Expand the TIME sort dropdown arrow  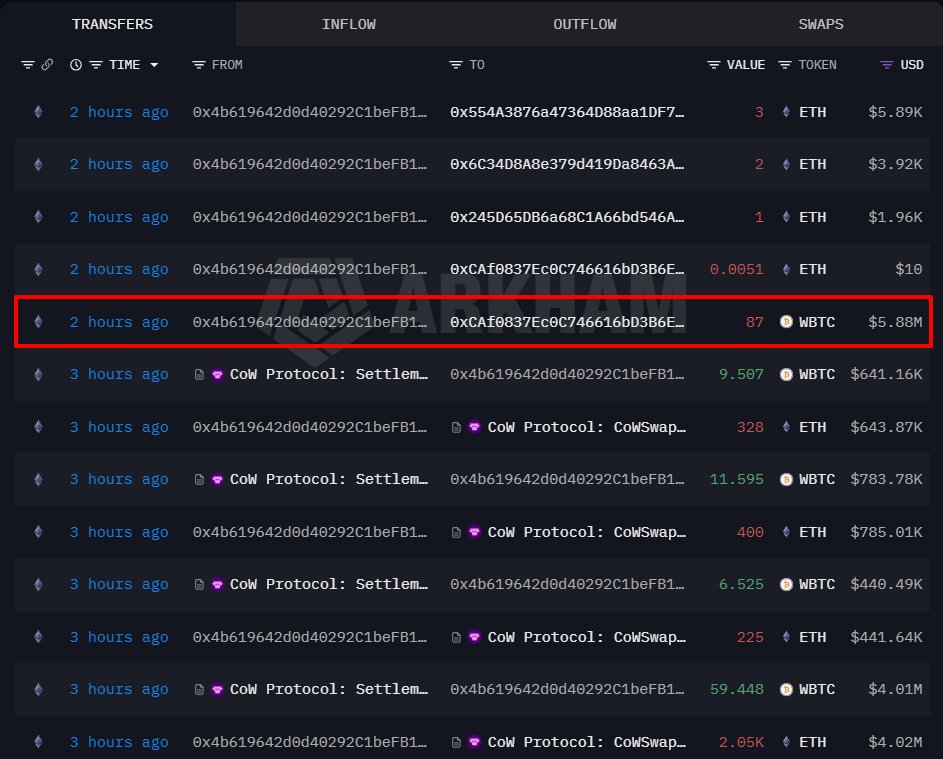pyautogui.click(x=154, y=65)
